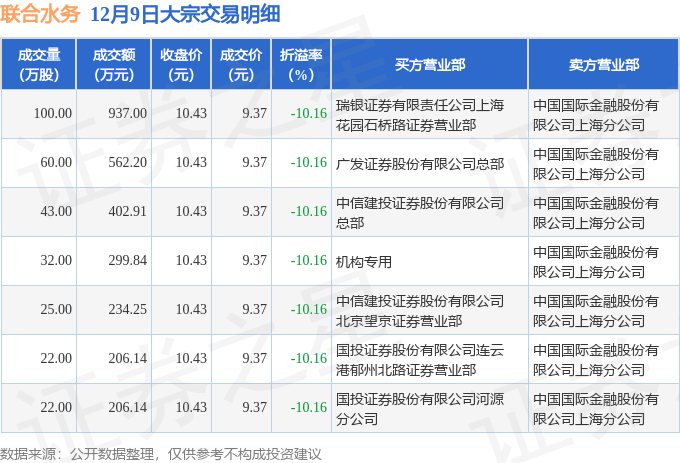Select the 成交量(万股) column header

click(39, 64)
